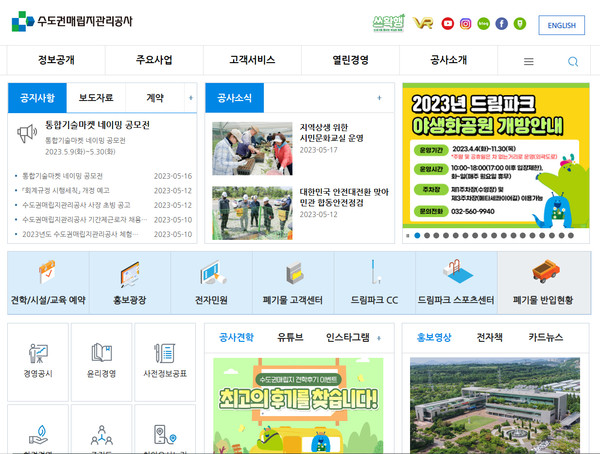Select the 홍보영상 tab
This screenshot has height=454, width=600.
pyautogui.click(x=434, y=338)
